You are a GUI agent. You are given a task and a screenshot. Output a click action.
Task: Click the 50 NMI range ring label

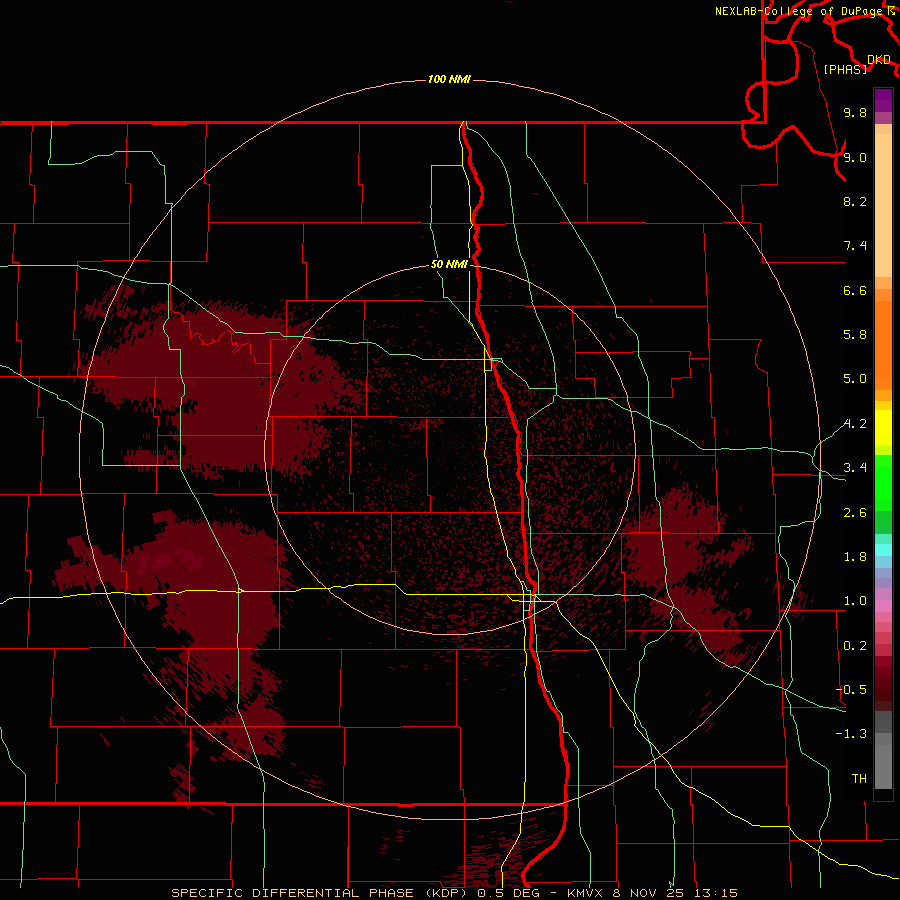click(449, 264)
